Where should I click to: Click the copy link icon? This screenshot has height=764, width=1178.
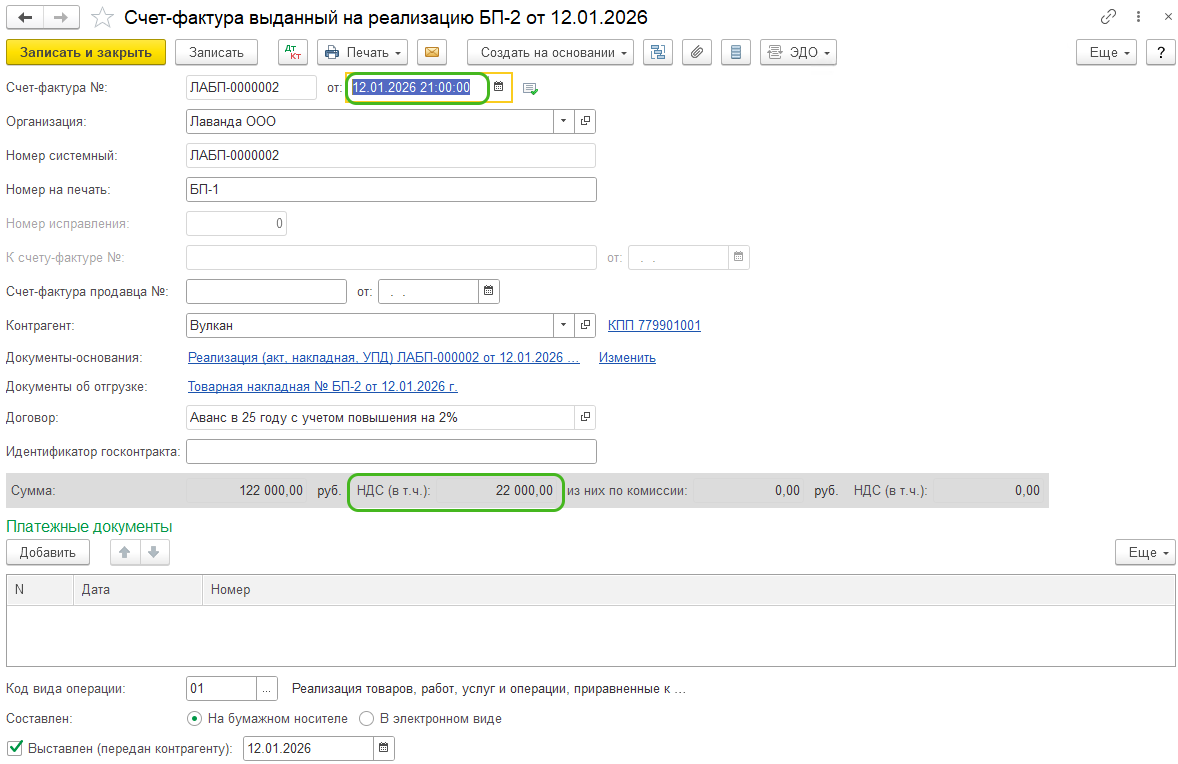pyautogui.click(x=1108, y=17)
